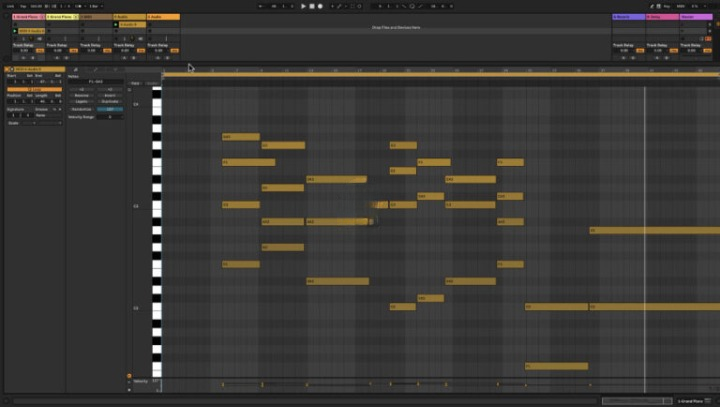The height and width of the screenshot is (407, 720).
Task: Open the Groove chooser dropdown
Action: (x=47, y=115)
